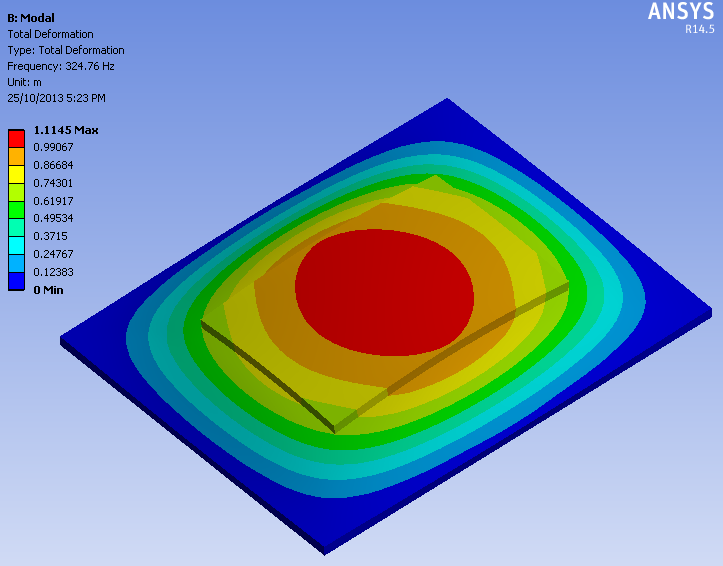
Task: Click the R14.5 version label
Action: (x=699, y=30)
